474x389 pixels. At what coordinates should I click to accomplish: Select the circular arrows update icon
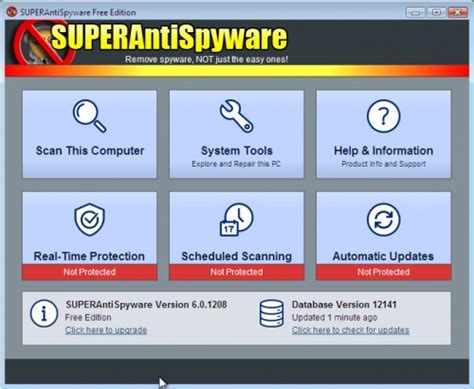pos(384,219)
